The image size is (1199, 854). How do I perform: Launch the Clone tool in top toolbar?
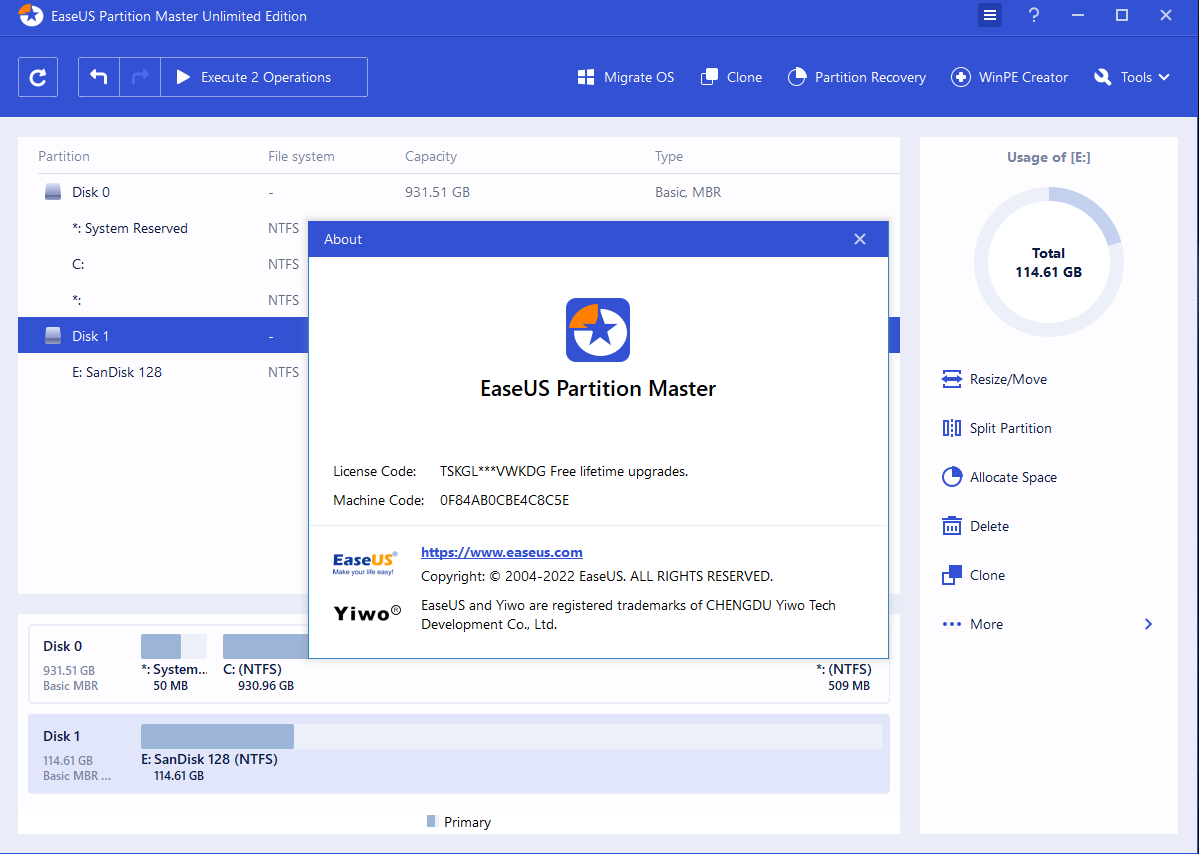pos(732,77)
